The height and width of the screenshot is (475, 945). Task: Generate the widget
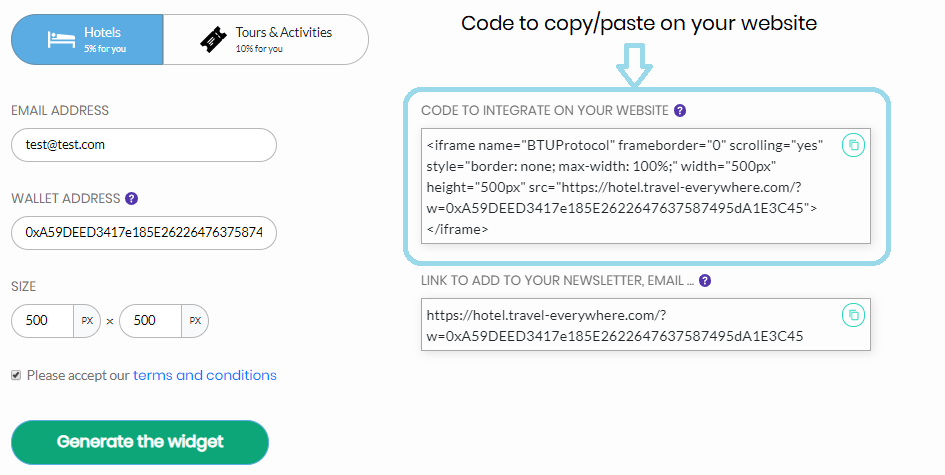(x=140, y=442)
